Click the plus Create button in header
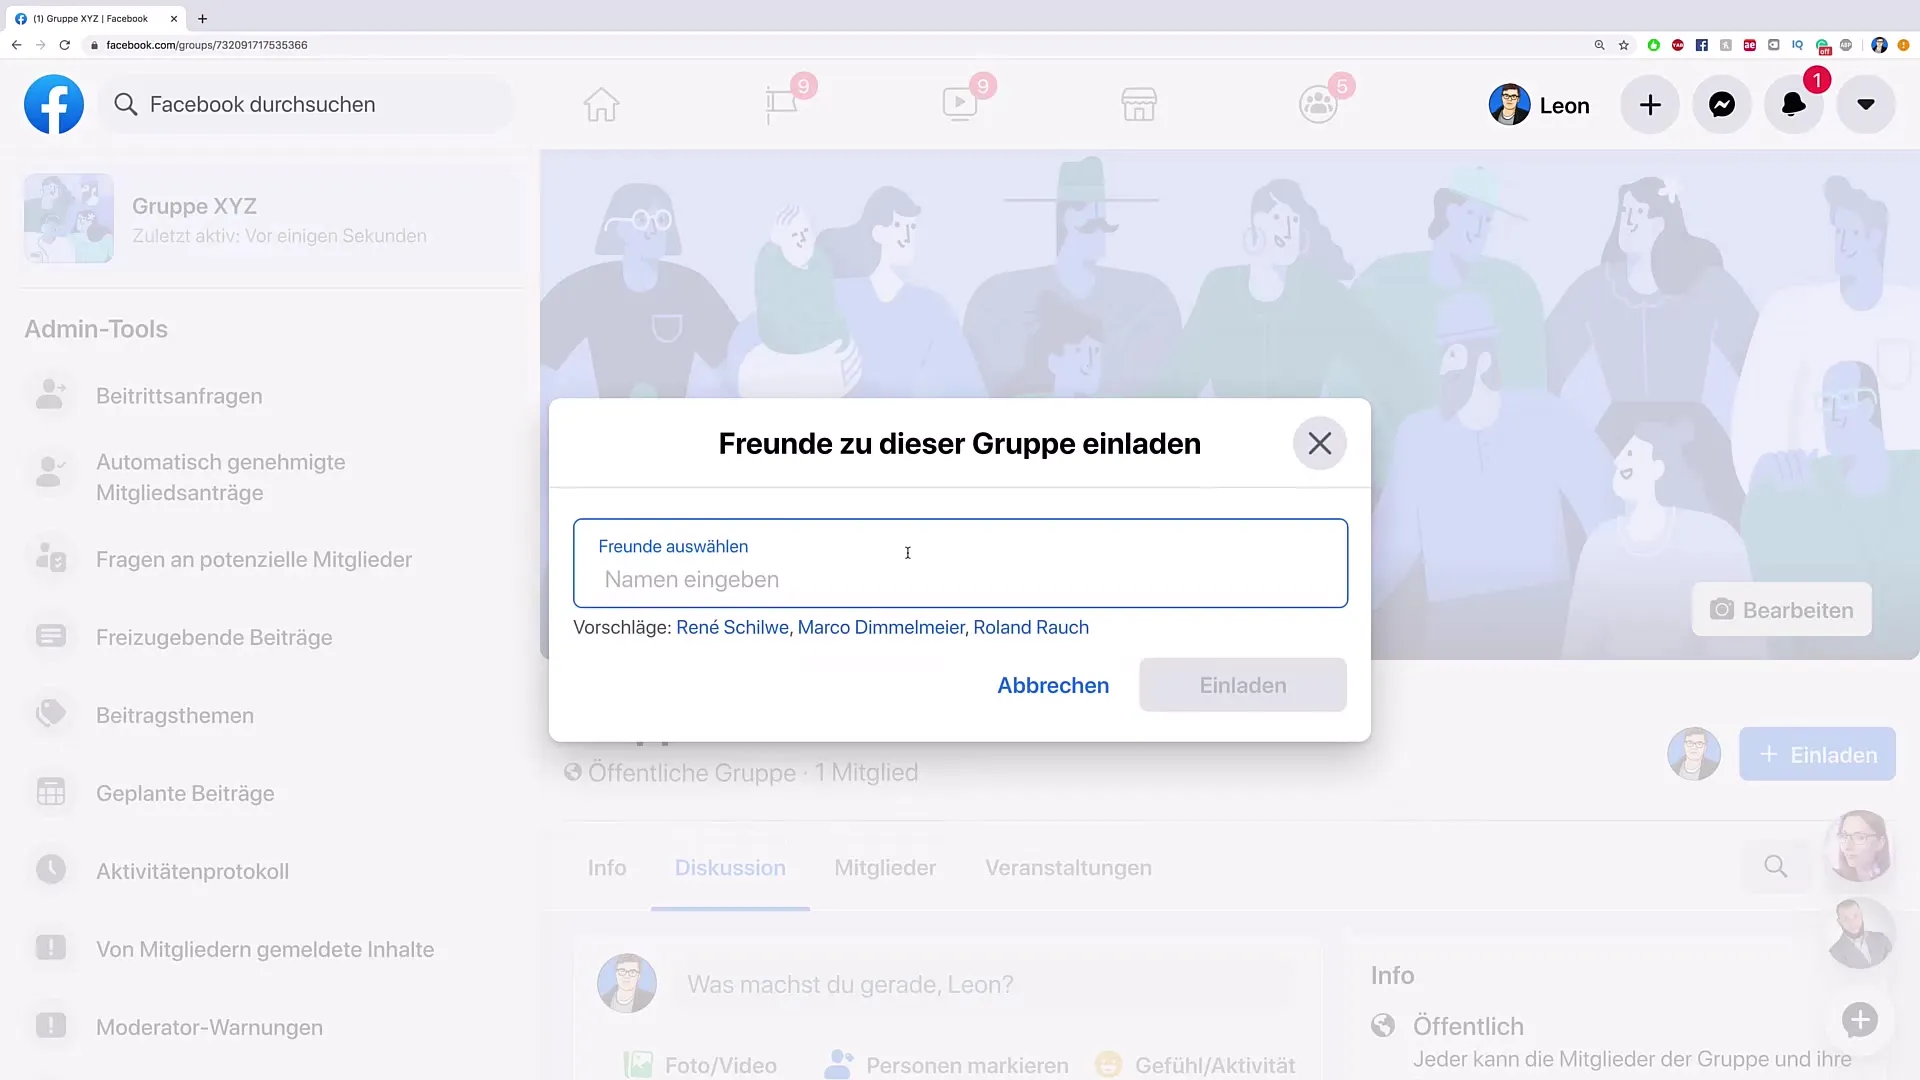 click(x=1650, y=105)
